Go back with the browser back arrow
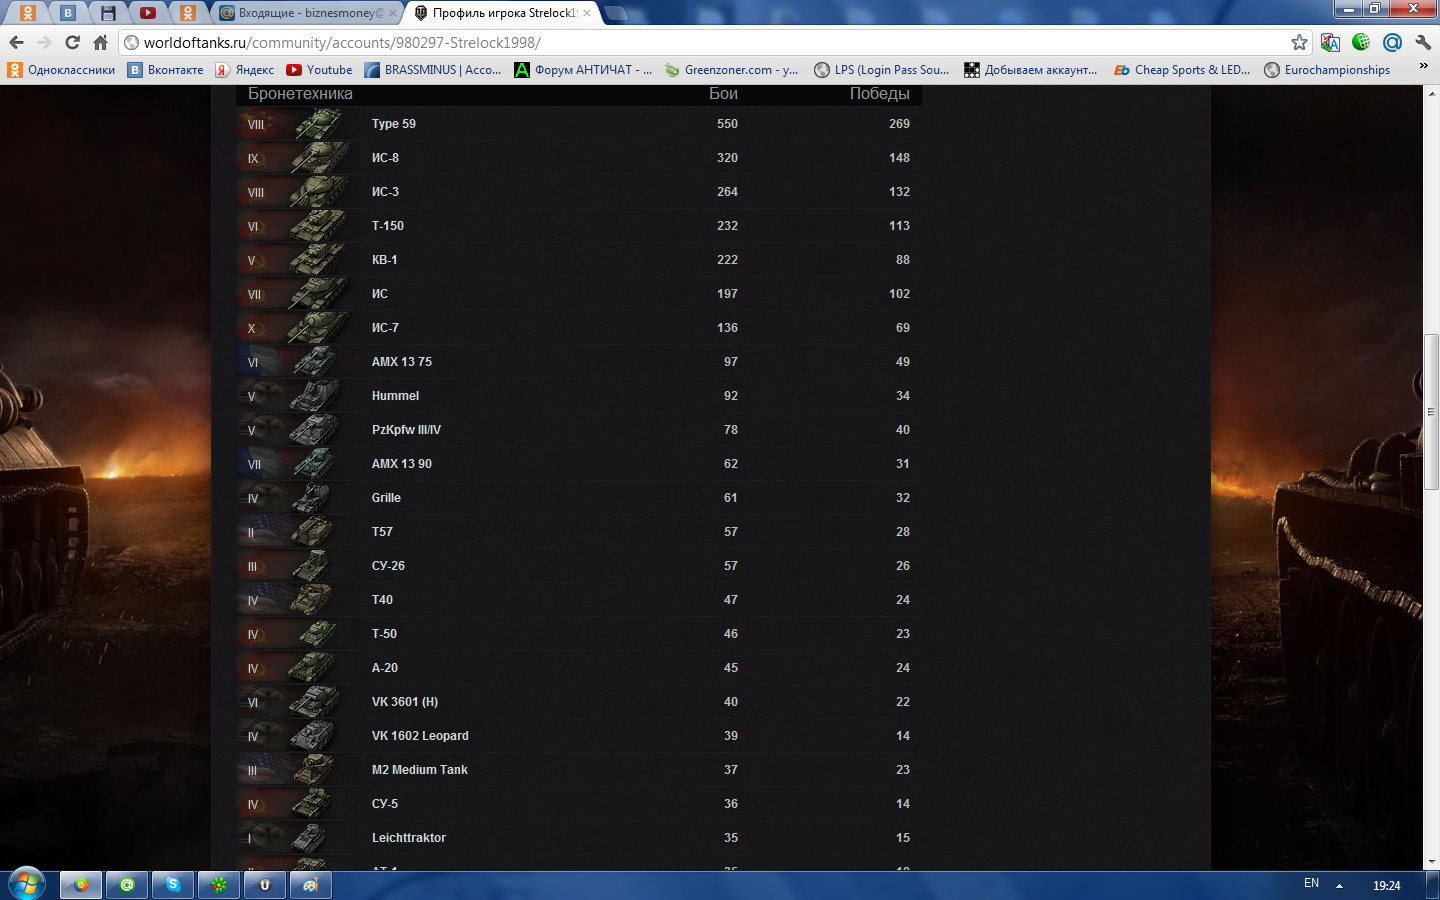The image size is (1440, 900). click(16, 42)
